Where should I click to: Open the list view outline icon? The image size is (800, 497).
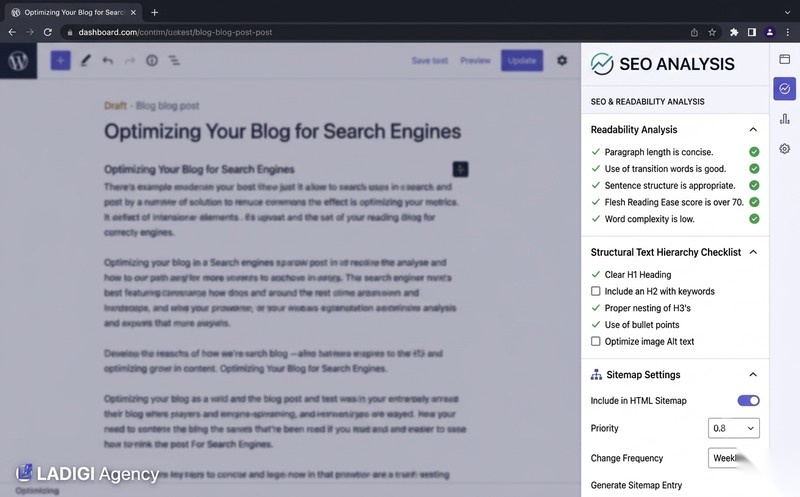pos(174,61)
